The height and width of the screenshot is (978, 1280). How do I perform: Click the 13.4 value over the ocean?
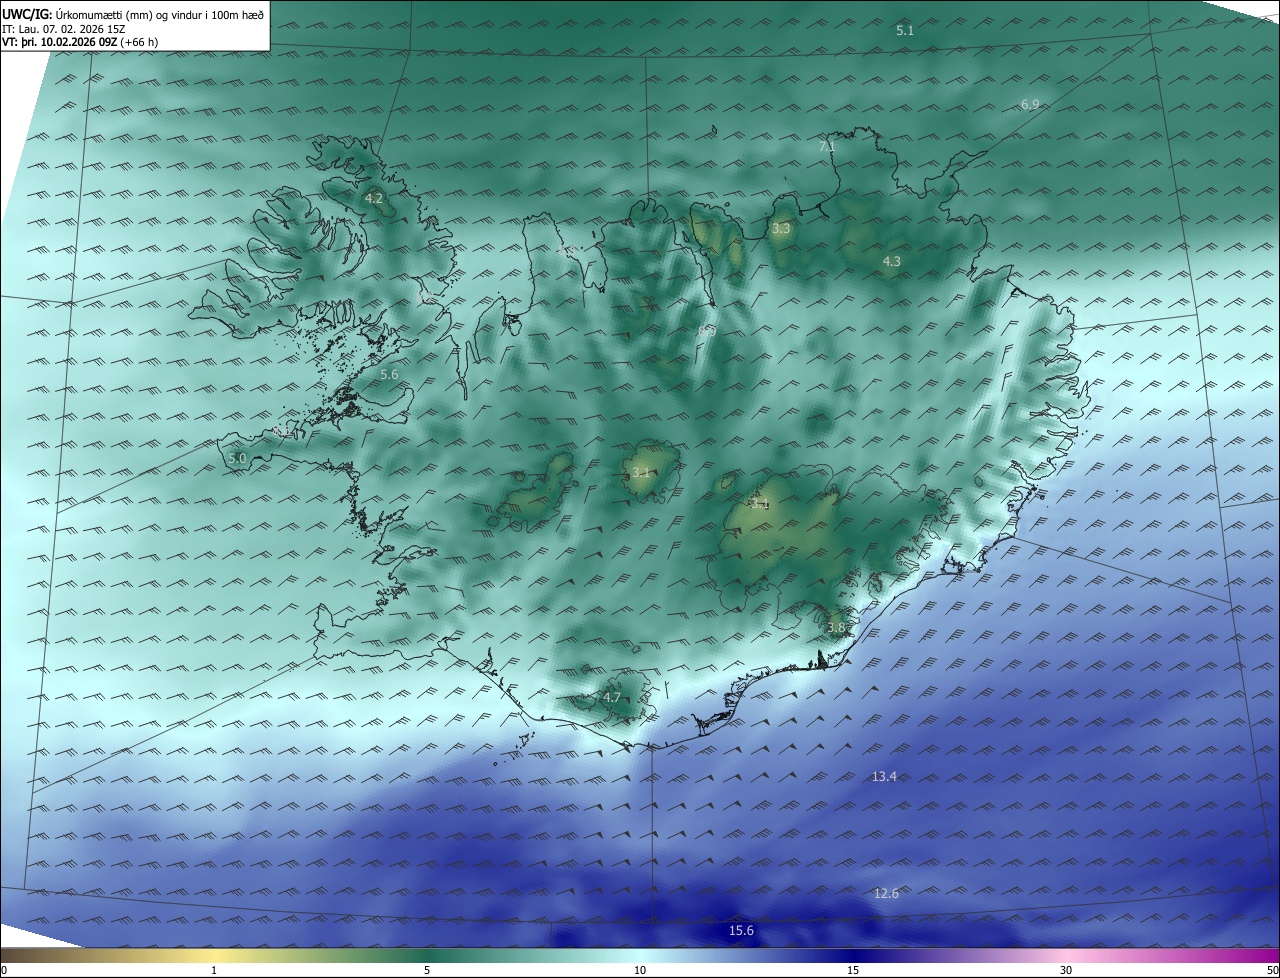884,776
